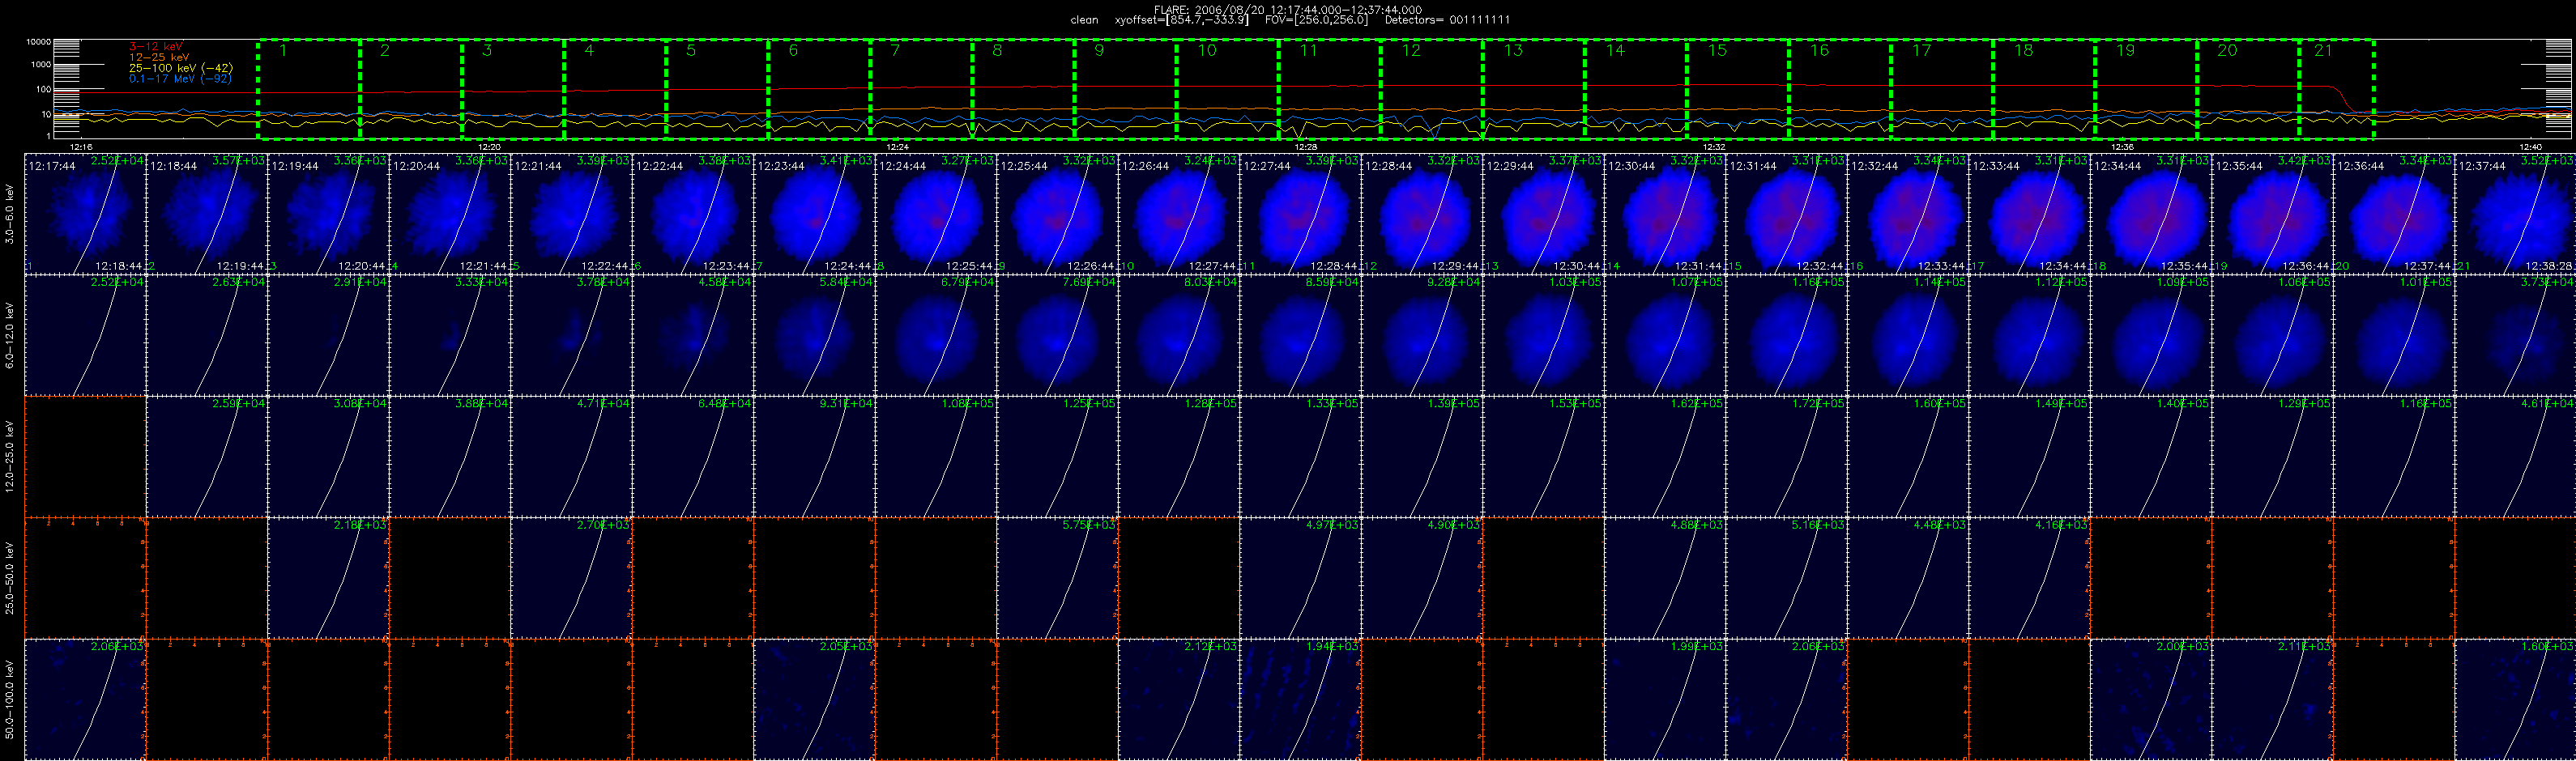Image resolution: width=2576 pixels, height=761 pixels.
Task: Open the 3-6 keV image at 12:37:44
Action: click(x=2515, y=213)
